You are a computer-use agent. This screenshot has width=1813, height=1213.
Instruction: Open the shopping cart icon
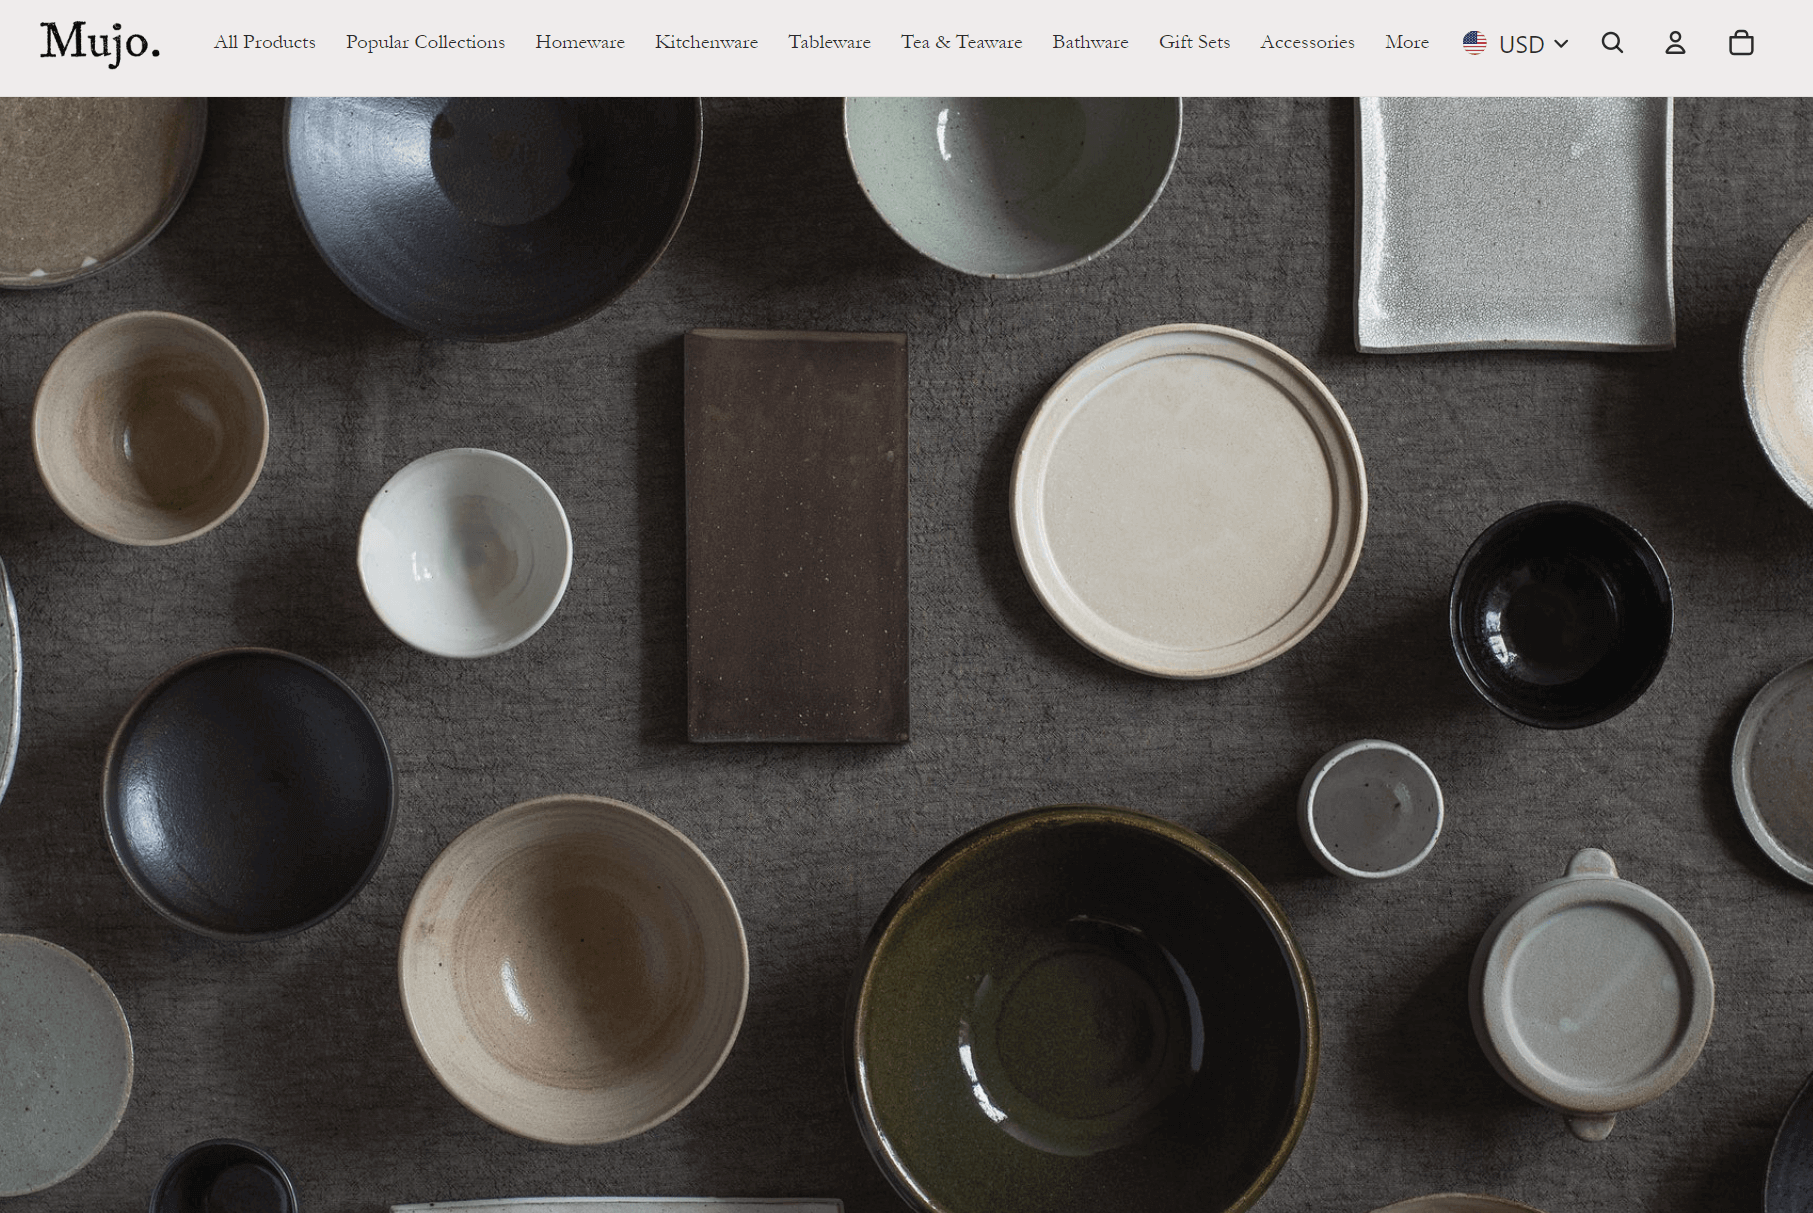click(x=1742, y=43)
